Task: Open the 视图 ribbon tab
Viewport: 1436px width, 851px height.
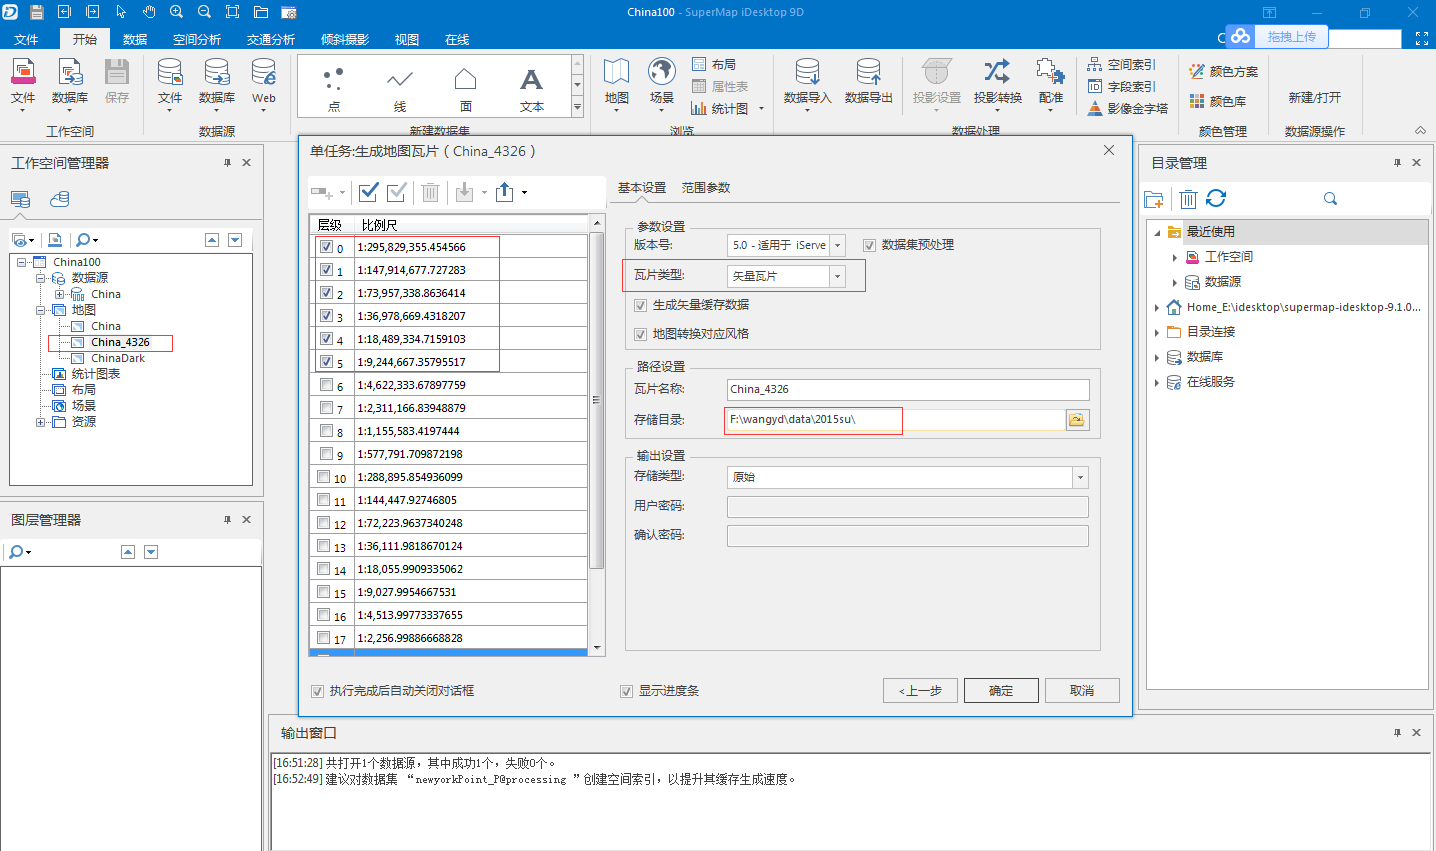Action: (x=407, y=39)
